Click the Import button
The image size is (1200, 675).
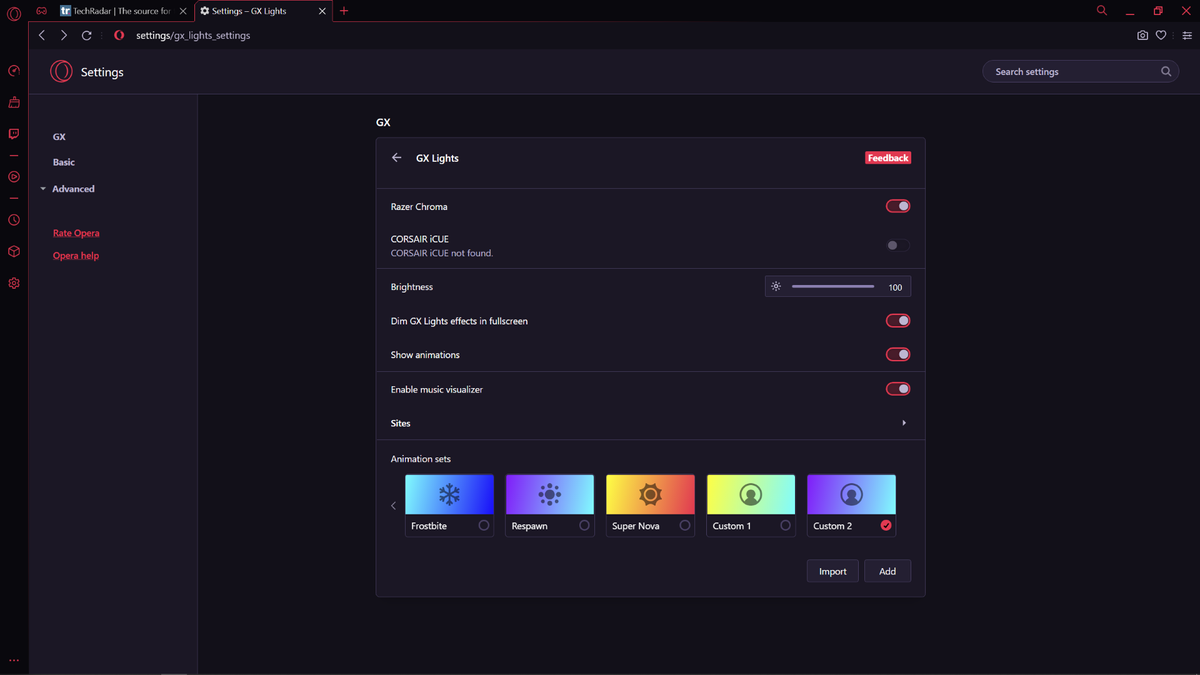(x=832, y=570)
